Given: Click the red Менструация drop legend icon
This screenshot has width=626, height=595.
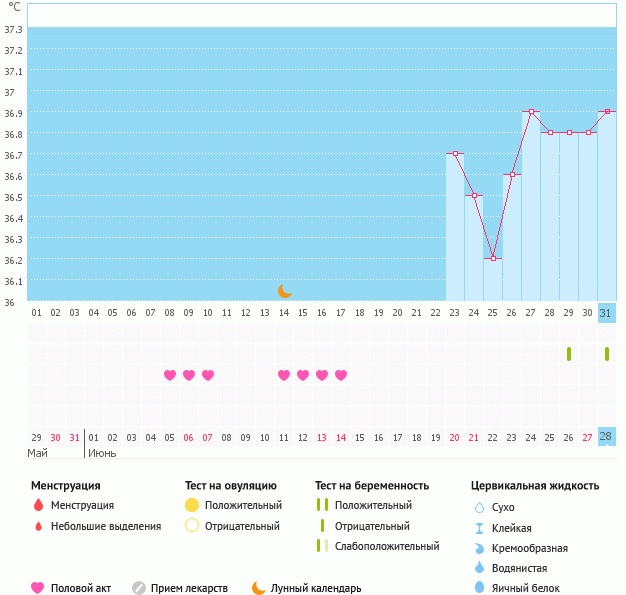Looking at the screenshot, I should [38, 506].
